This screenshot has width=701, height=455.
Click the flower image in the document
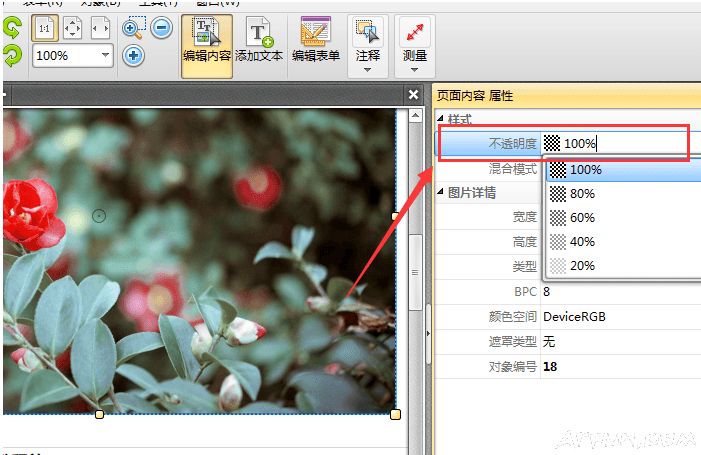tap(199, 261)
